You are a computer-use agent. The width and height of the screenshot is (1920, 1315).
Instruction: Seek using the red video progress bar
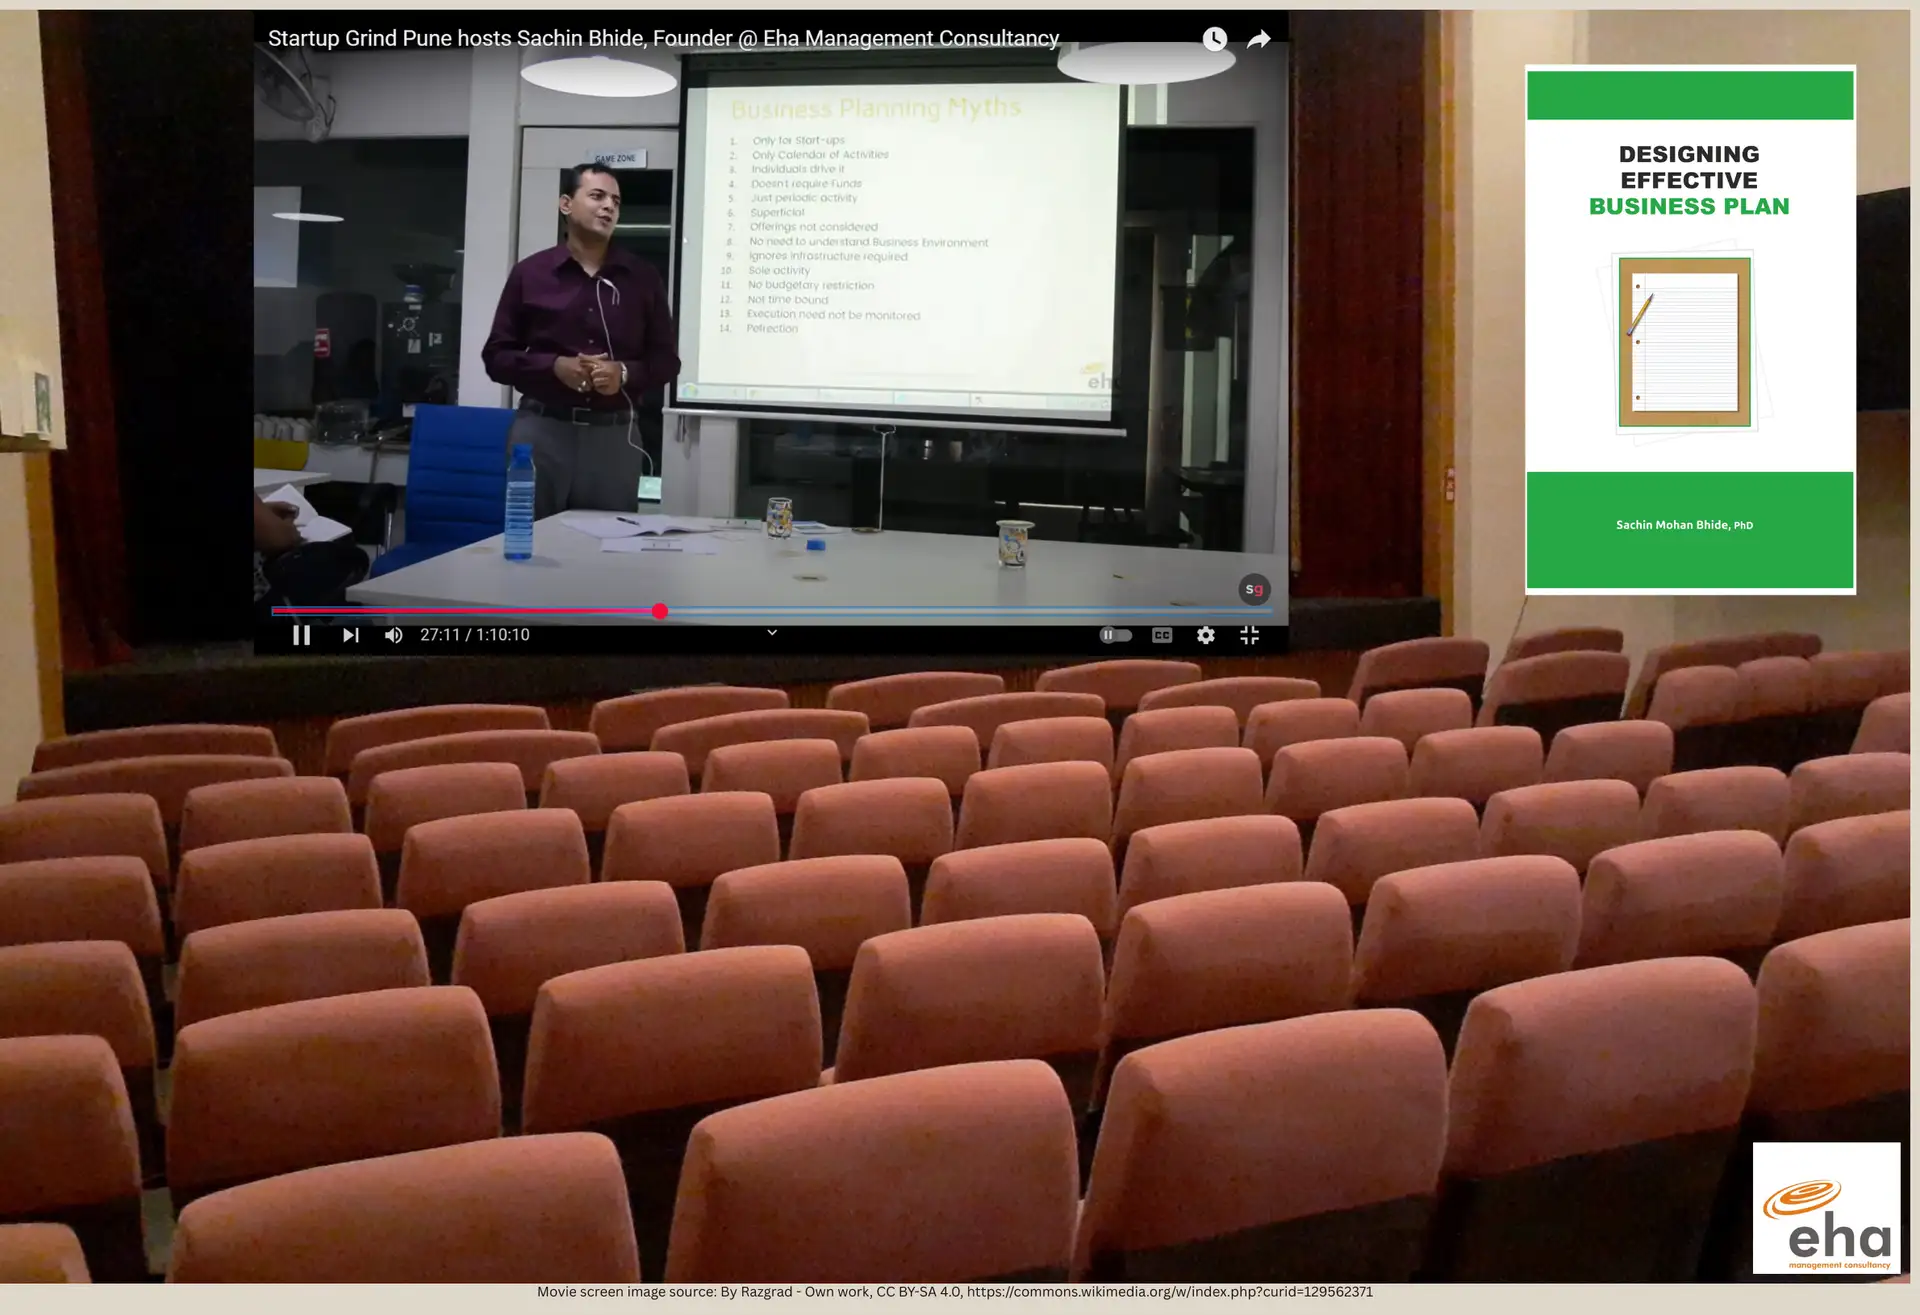(771, 610)
